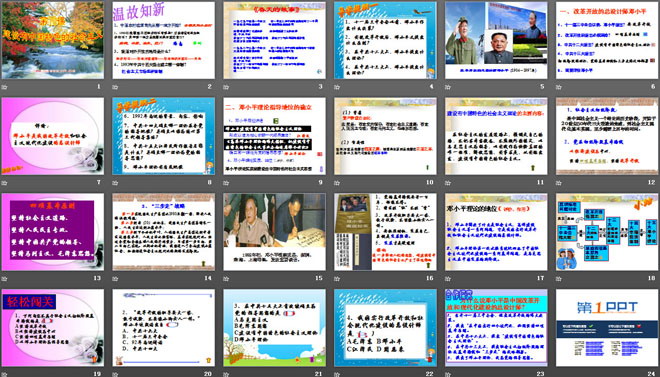Viewport: 660px width, 377px height.
Task: Select slide 8 thumbnail with blue snowflake background
Action: [163, 136]
